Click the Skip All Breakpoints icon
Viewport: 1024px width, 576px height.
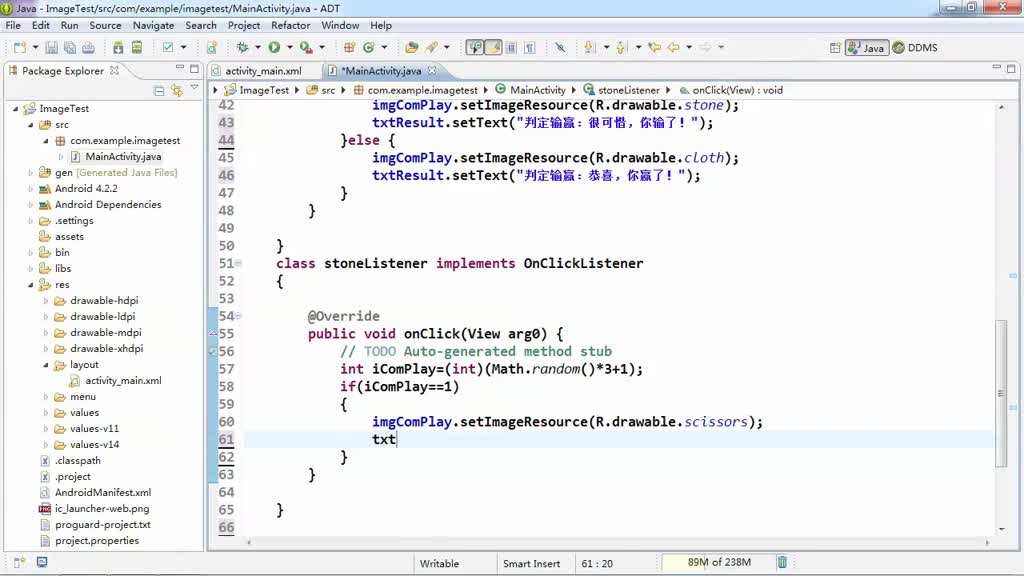[560, 48]
